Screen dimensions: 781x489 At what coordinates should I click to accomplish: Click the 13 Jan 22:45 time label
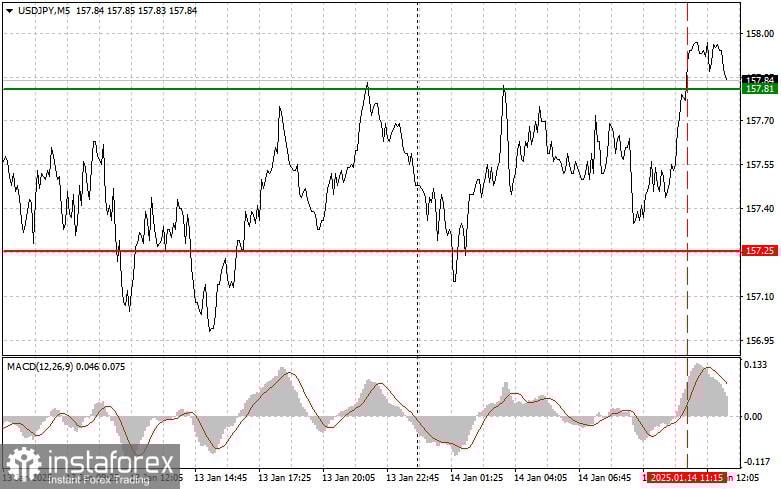click(412, 478)
